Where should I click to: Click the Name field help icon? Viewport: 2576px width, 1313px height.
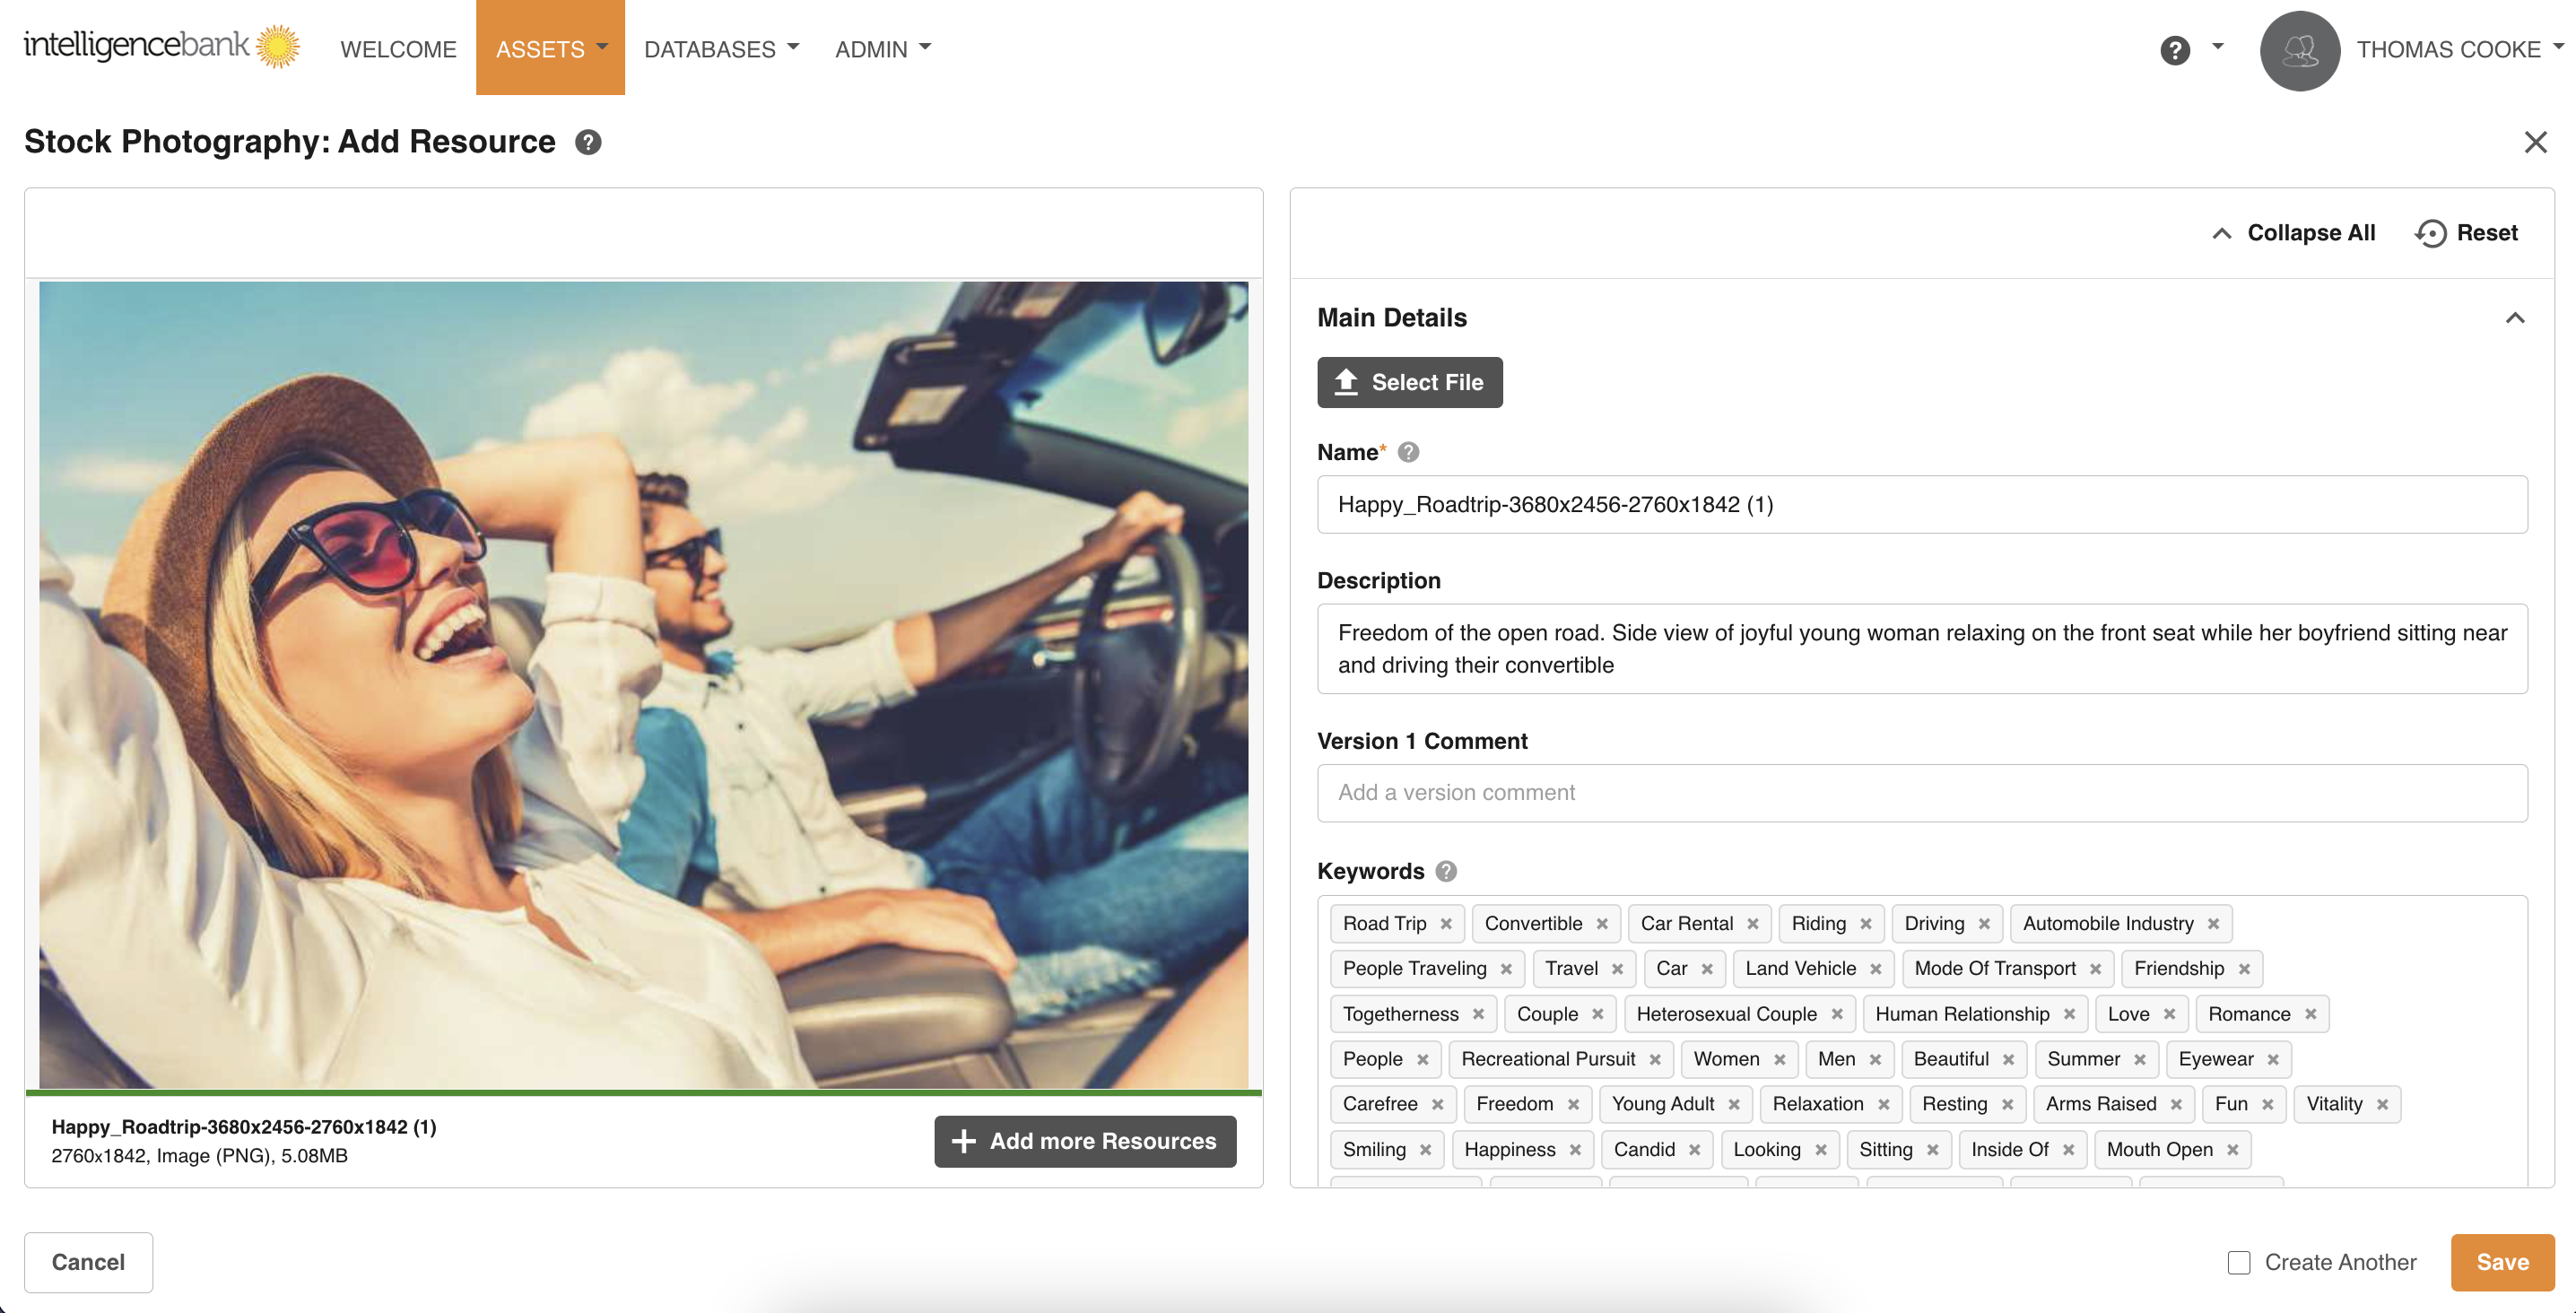(1408, 452)
